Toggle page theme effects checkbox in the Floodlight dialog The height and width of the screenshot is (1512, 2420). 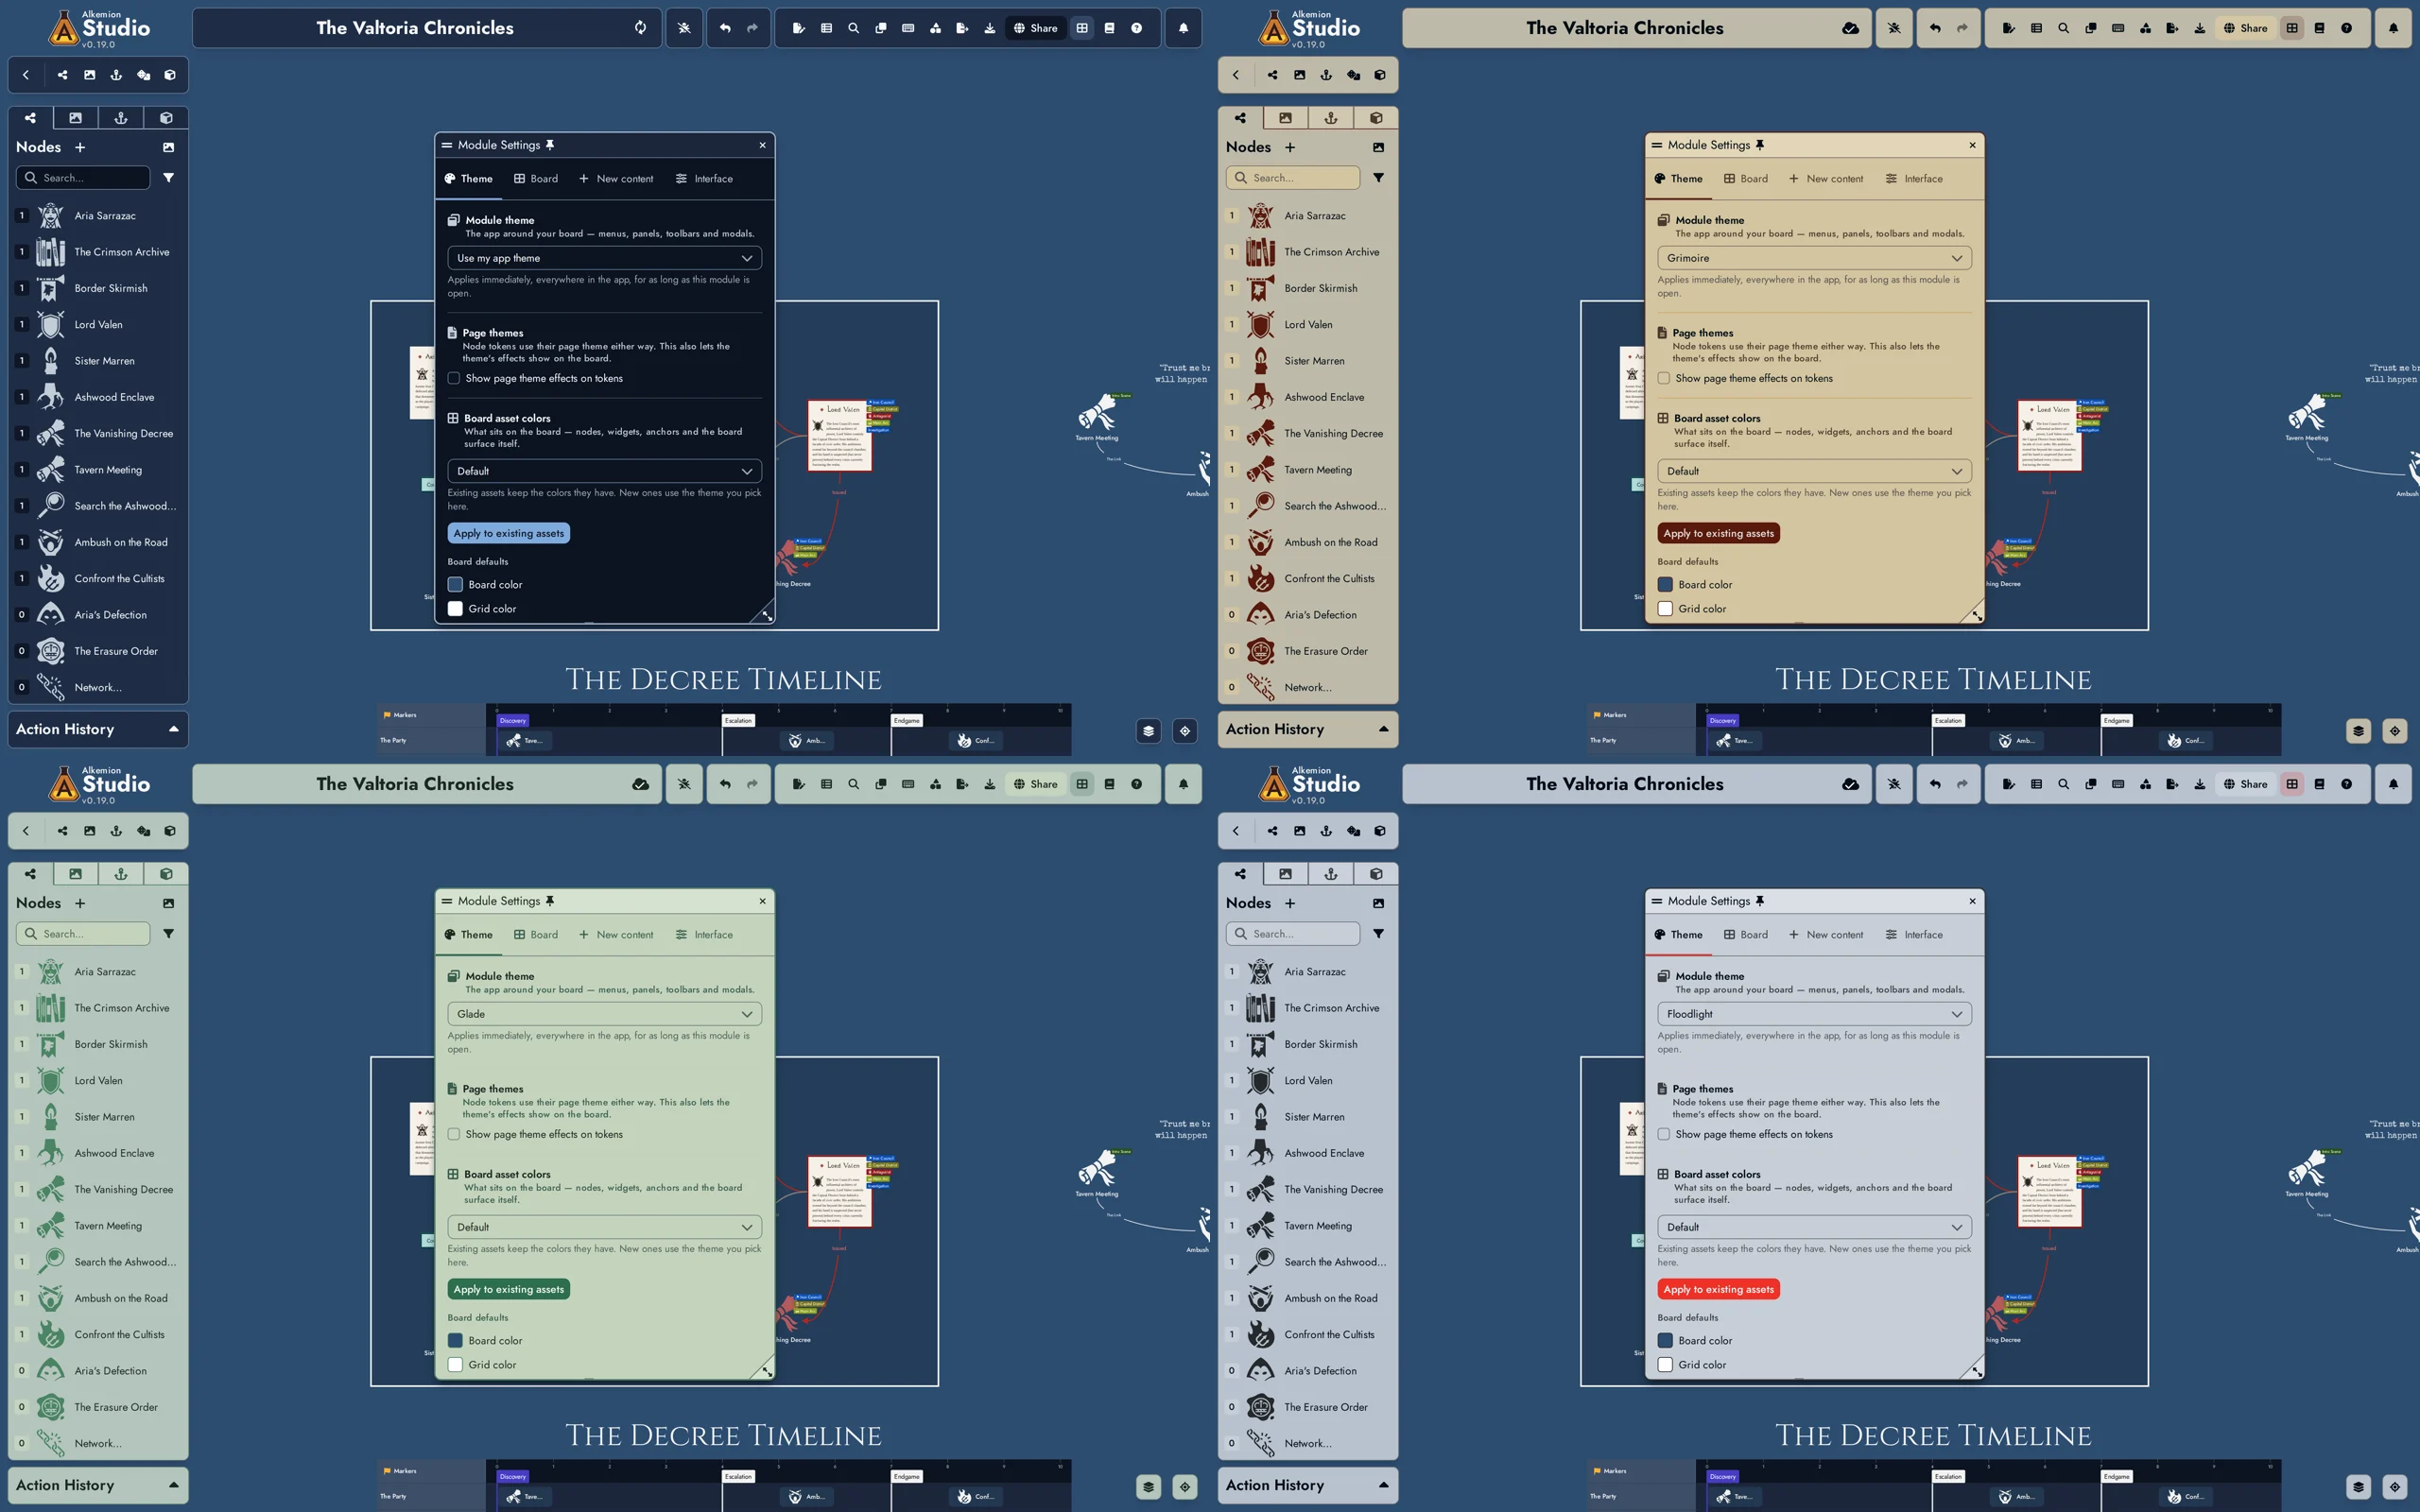tap(1664, 1134)
